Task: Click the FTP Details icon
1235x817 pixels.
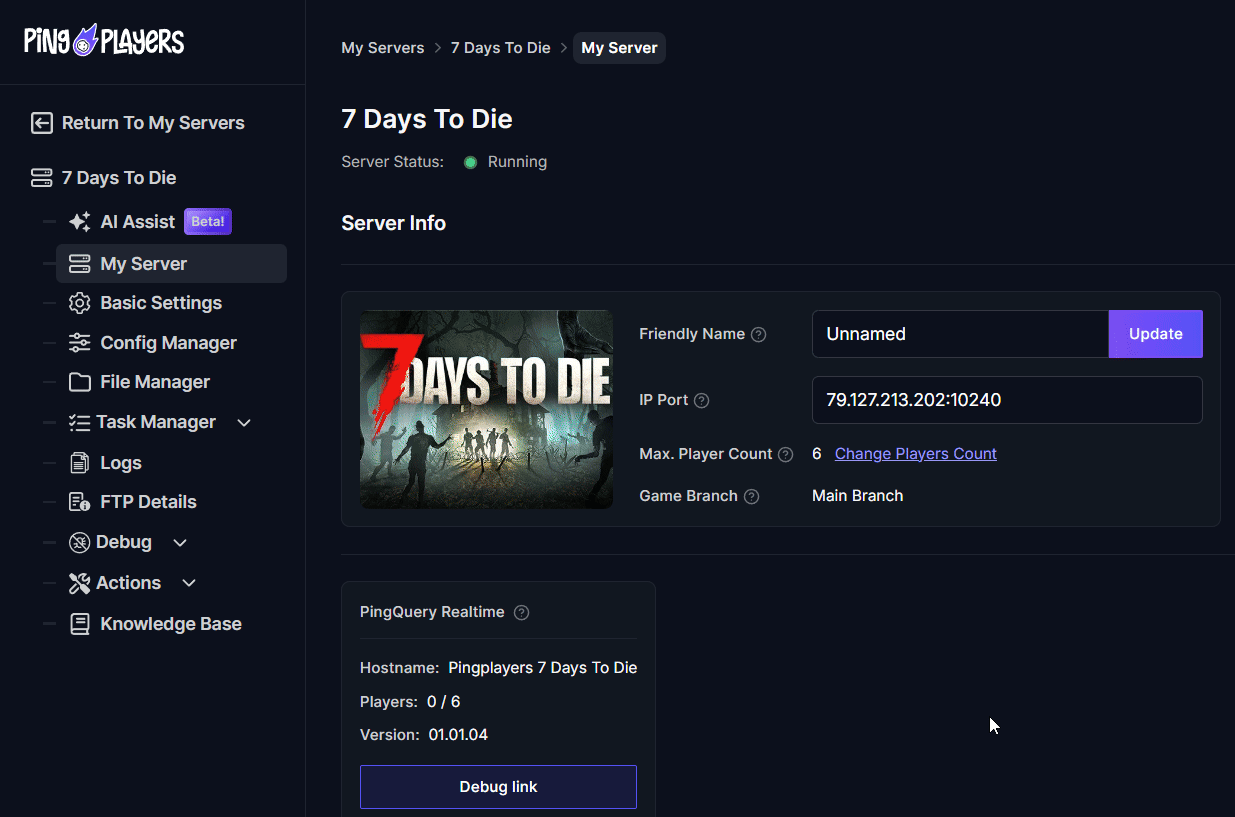Action: click(x=79, y=502)
